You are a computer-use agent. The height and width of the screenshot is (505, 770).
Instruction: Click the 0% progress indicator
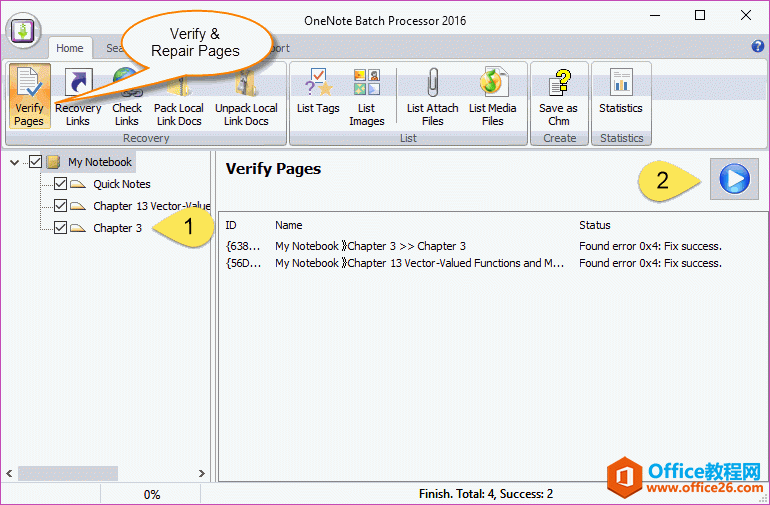152,495
